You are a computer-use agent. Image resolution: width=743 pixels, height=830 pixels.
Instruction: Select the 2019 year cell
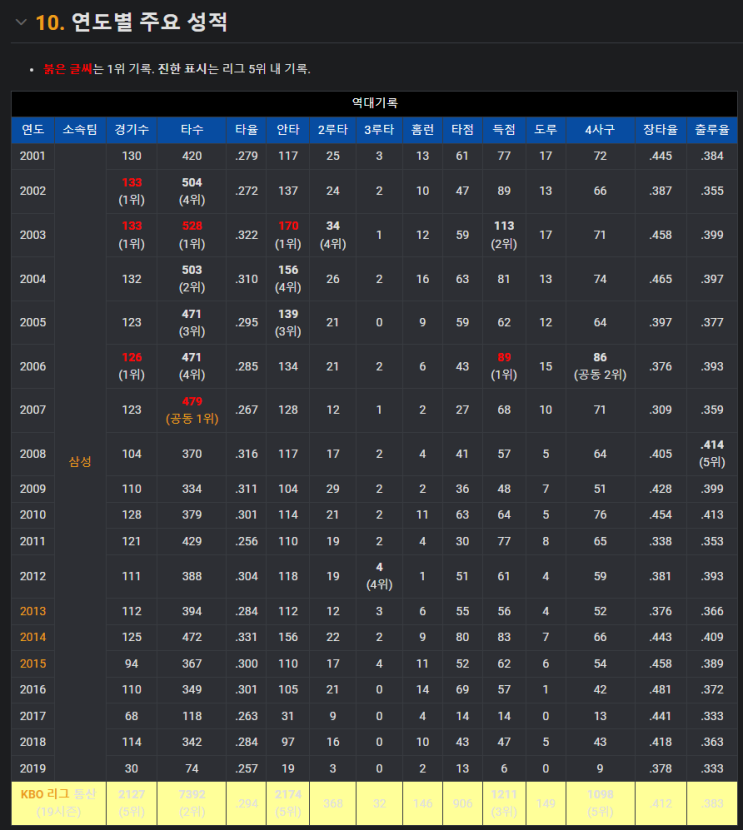(33, 769)
